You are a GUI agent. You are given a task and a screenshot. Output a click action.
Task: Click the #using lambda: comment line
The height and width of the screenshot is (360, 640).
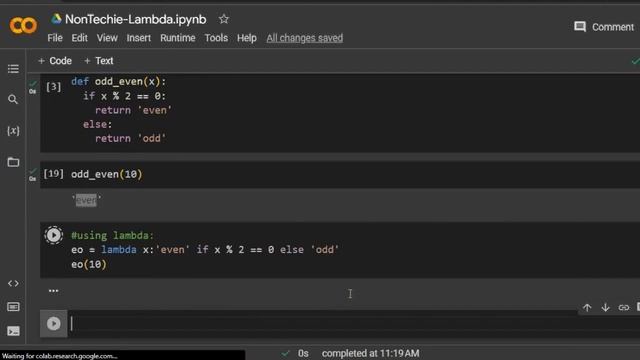[x=112, y=236]
